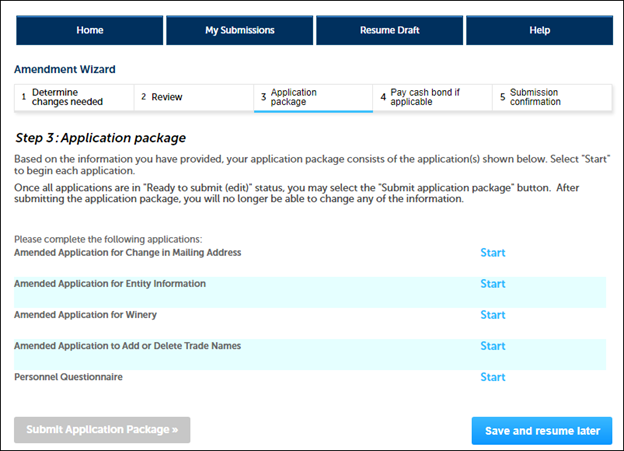Start the Personnel Questionnaire

pos(492,377)
